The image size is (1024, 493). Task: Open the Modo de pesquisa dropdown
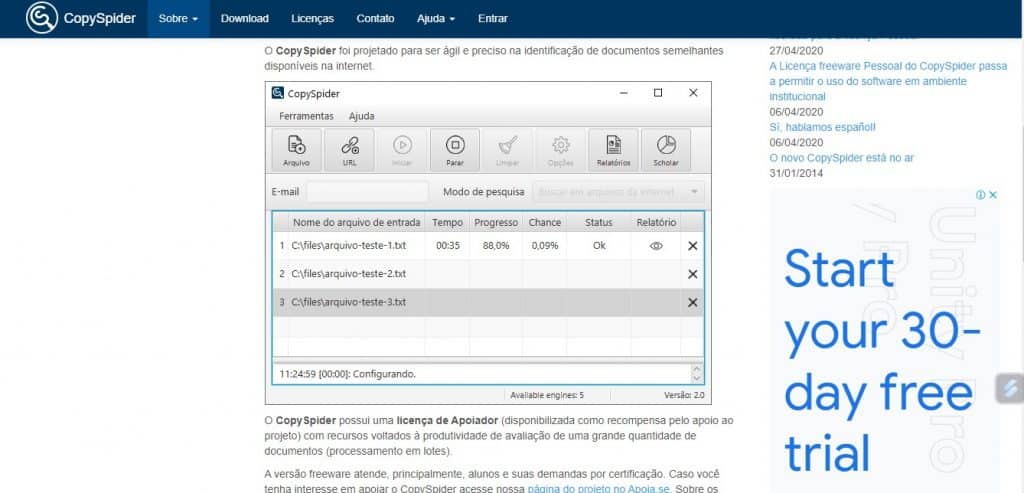(x=618, y=192)
